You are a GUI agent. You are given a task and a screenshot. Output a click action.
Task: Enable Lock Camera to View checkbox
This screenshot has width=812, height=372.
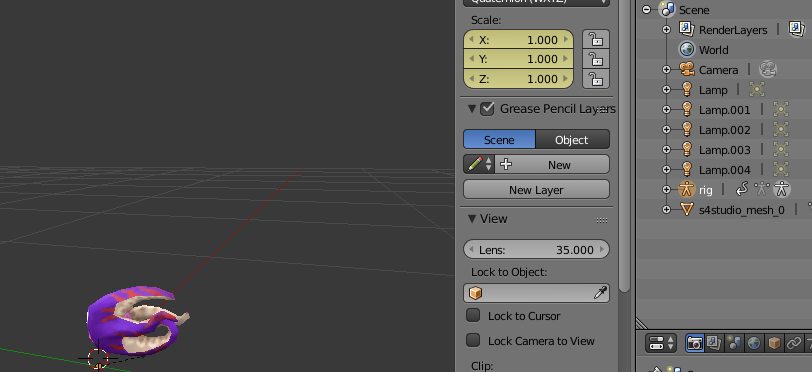tap(473, 340)
